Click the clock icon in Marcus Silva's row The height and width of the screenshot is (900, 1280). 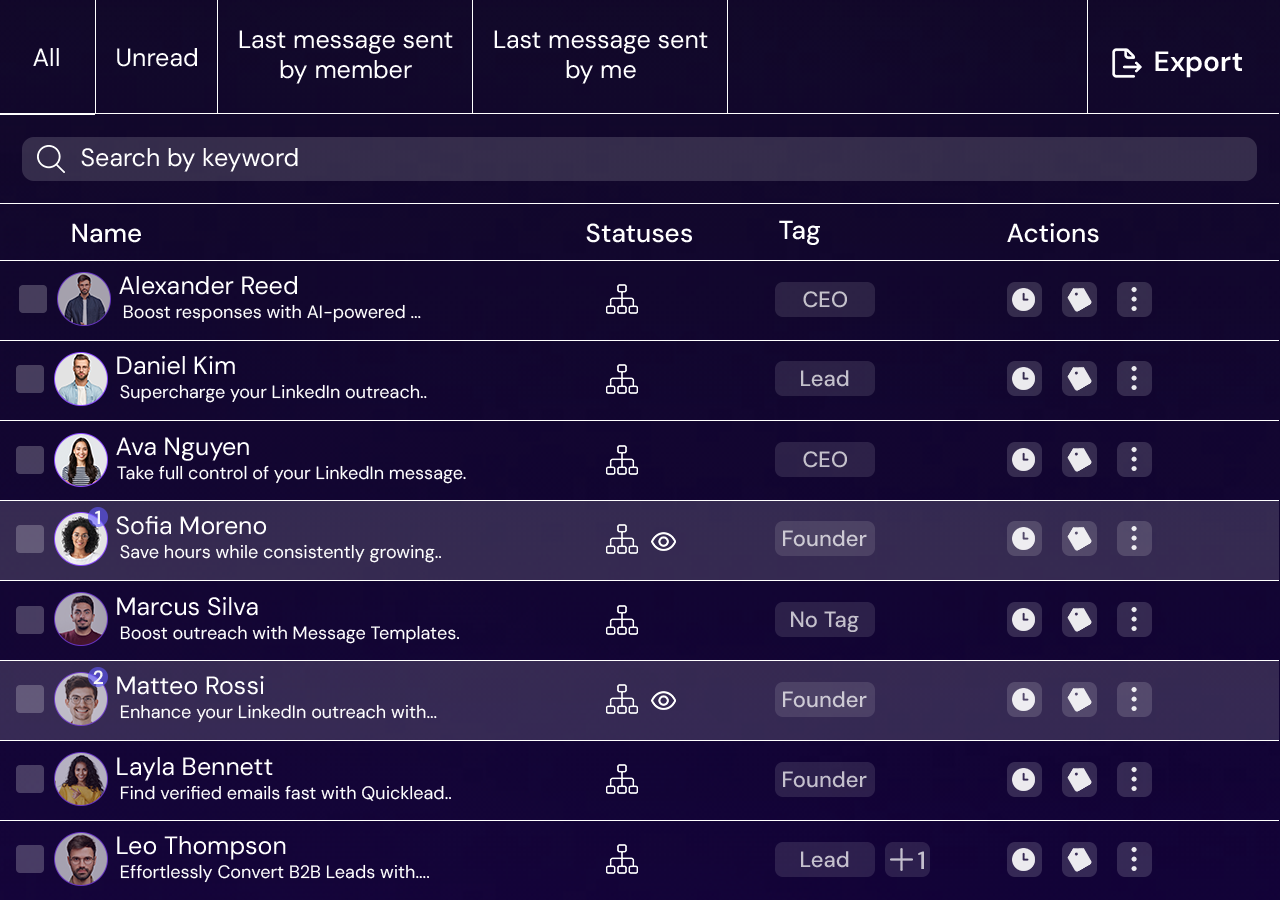coord(1023,619)
